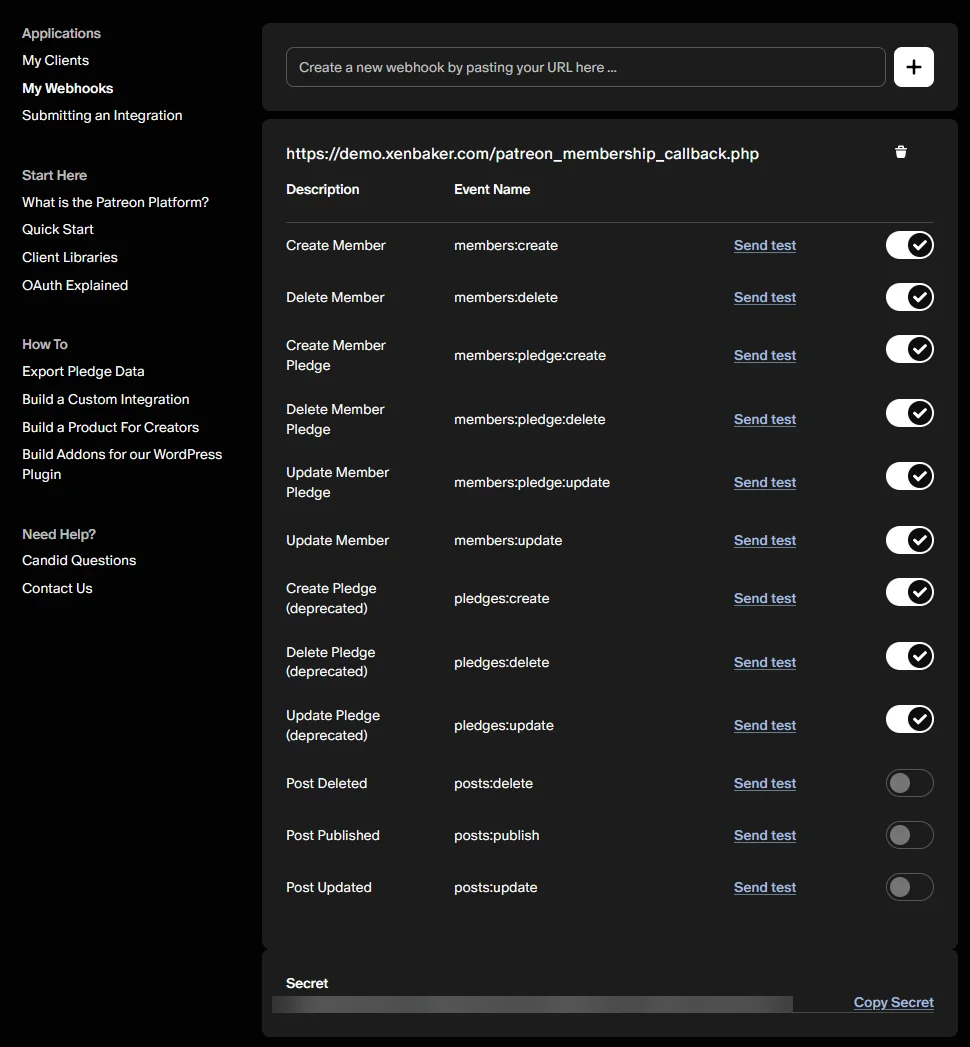The height and width of the screenshot is (1047, 970).
Task: Send test for Post Published
Action: (x=764, y=835)
